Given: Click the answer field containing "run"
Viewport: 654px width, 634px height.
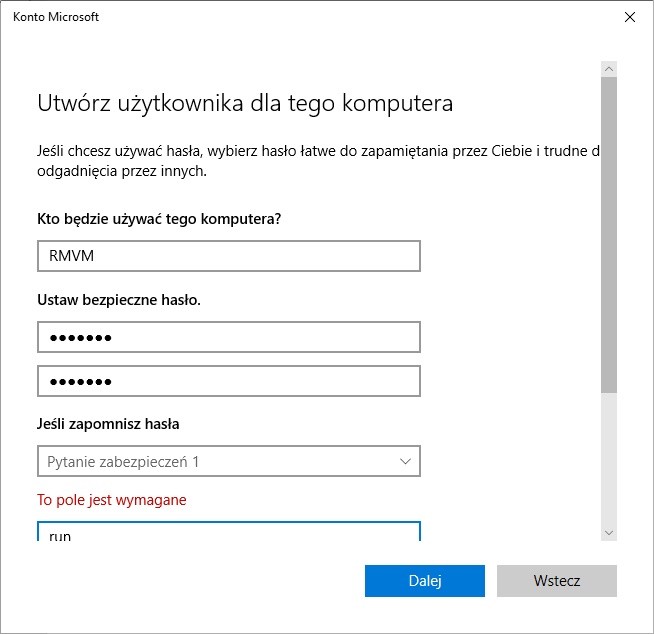Looking at the screenshot, I should click(228, 533).
